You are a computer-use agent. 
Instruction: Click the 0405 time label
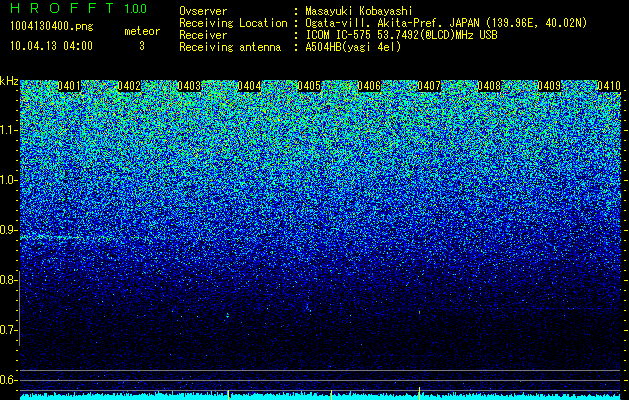point(309,86)
